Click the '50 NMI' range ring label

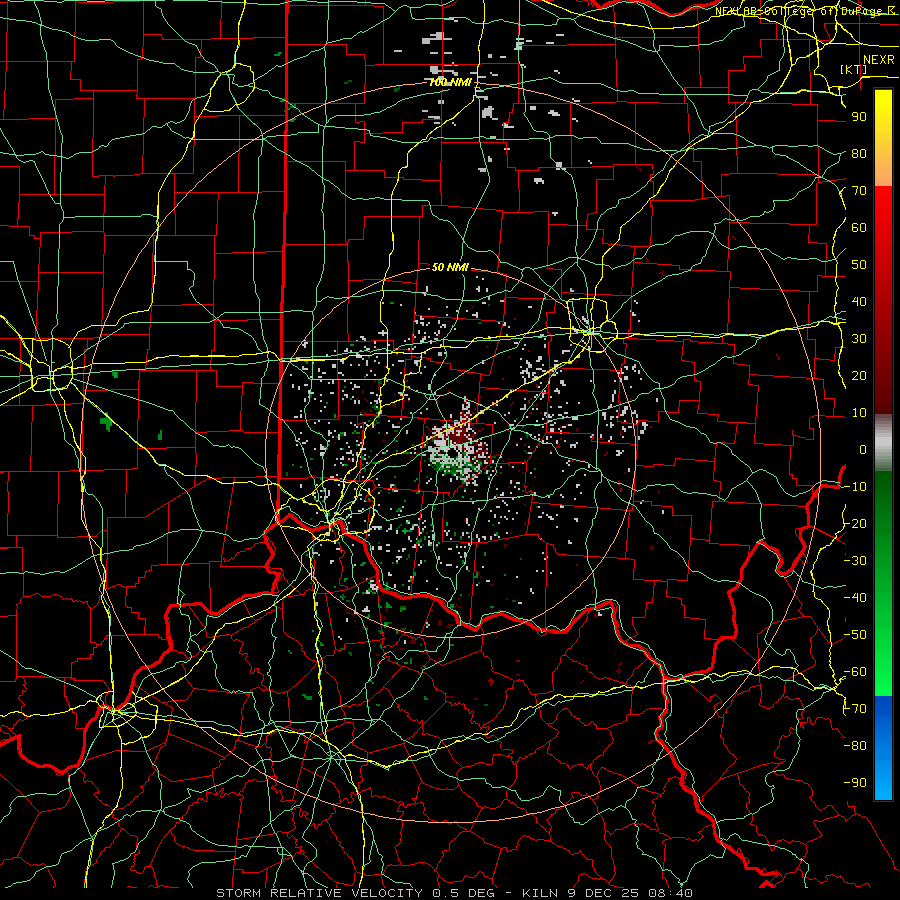(x=451, y=267)
